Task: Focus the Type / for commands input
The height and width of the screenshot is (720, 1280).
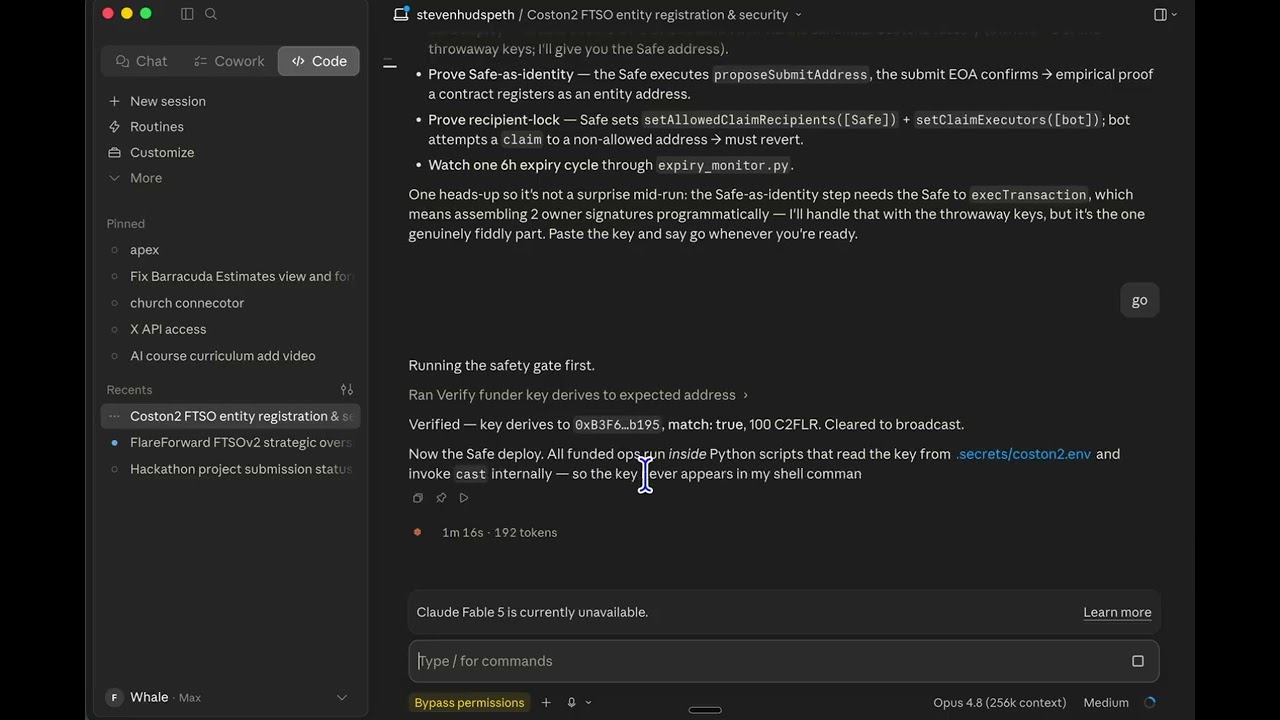Action: (770, 661)
